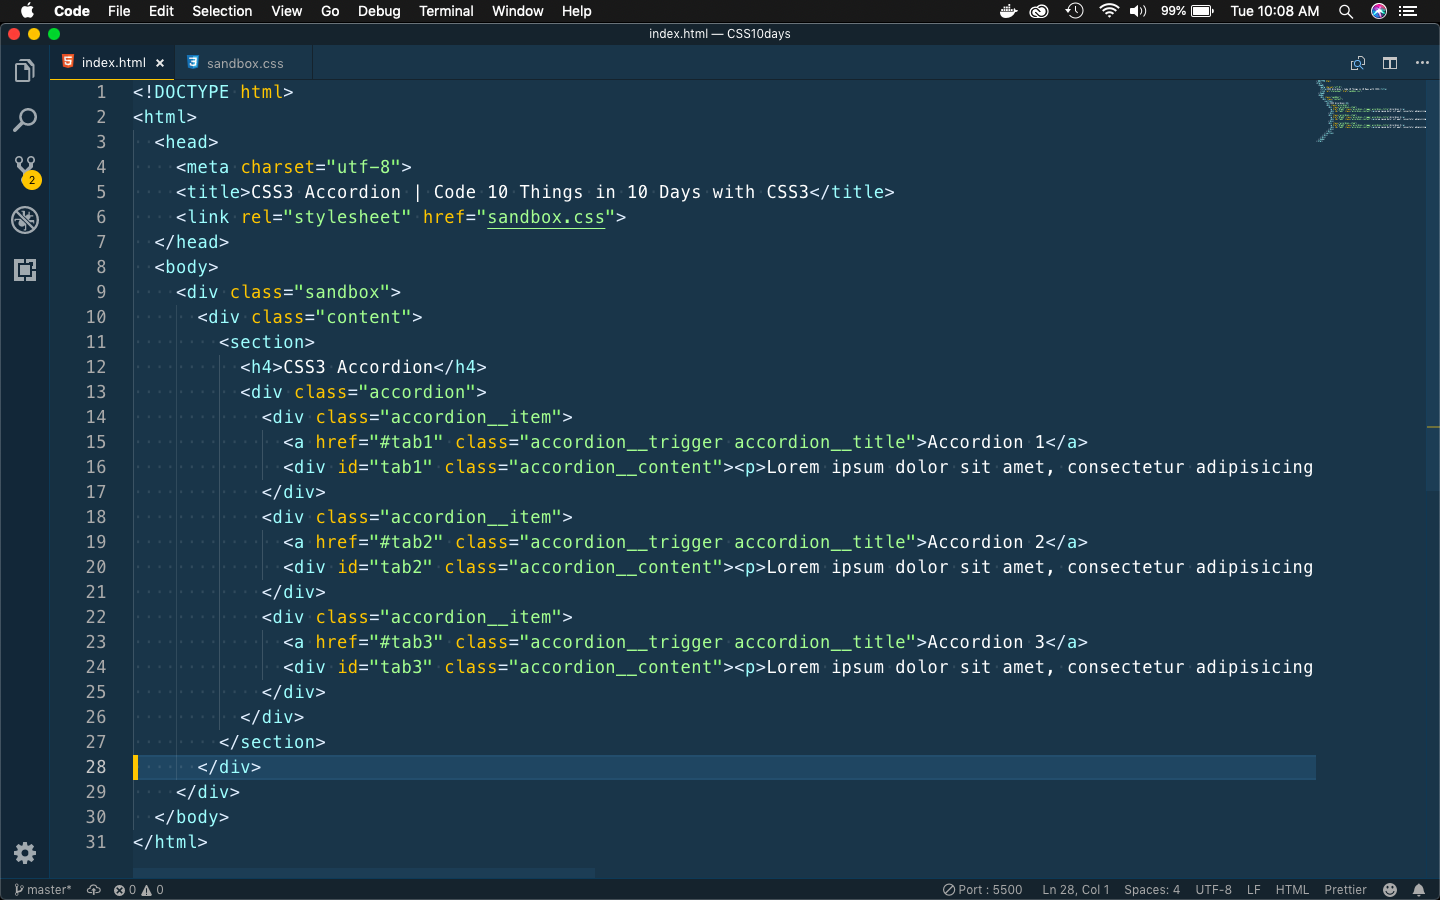
Task: Open changes preview icon in editor toolbar
Action: point(1357,63)
